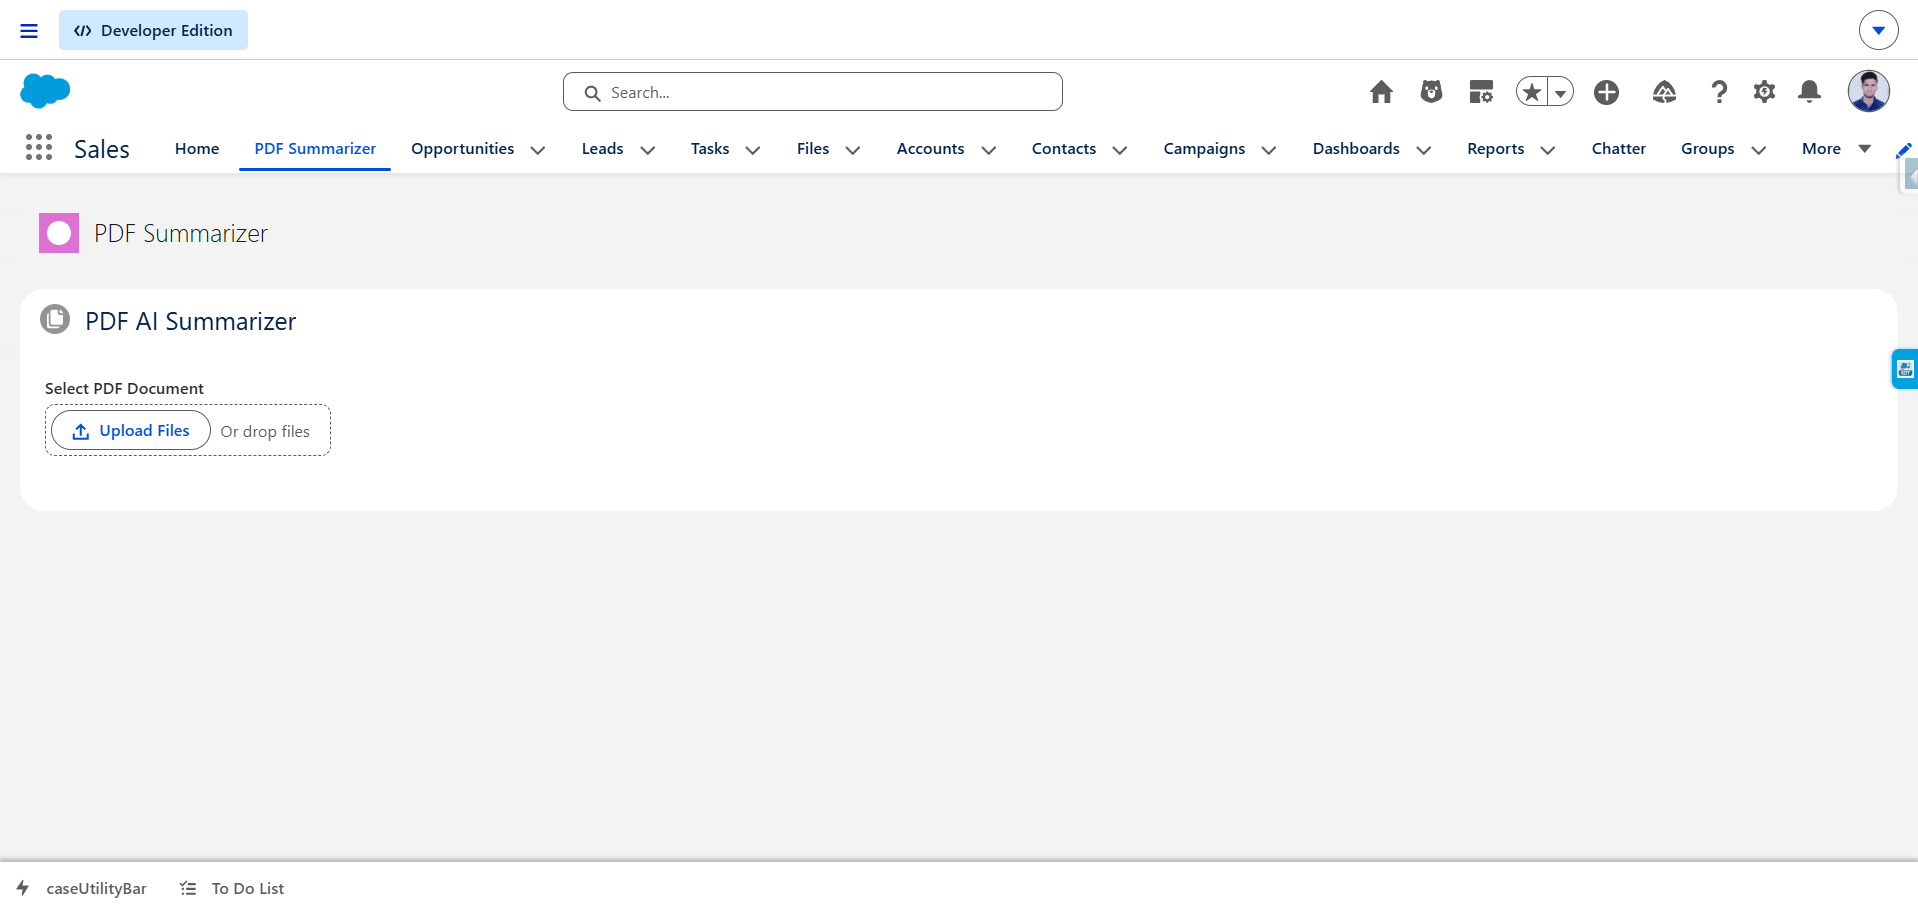Open the Dashboards tab
Image resolution: width=1918 pixels, height=904 pixels.
(x=1356, y=149)
